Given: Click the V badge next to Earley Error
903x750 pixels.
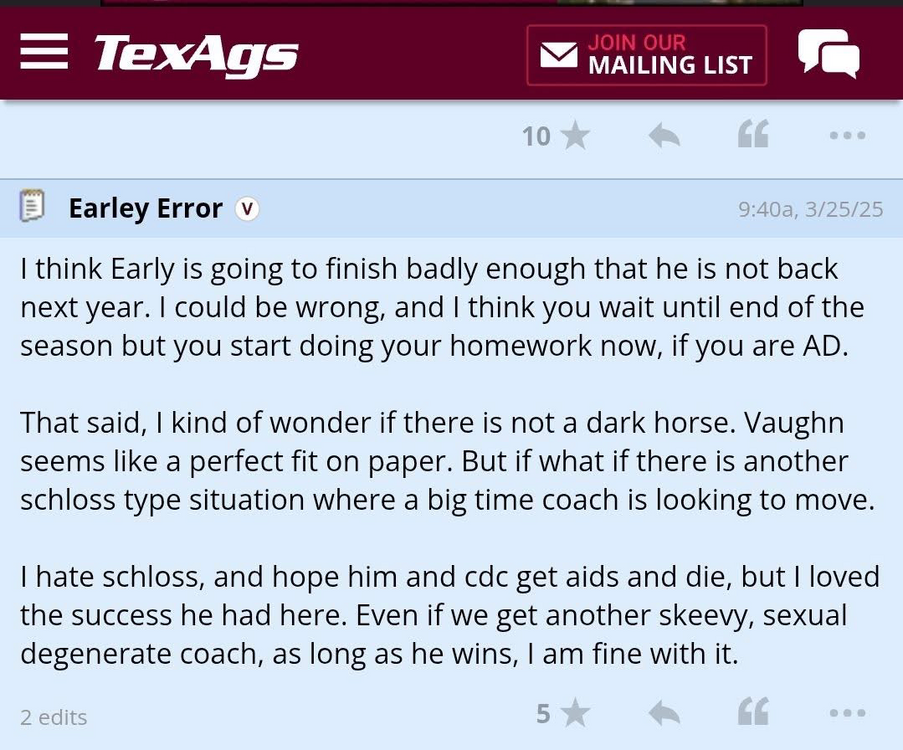Looking at the screenshot, I should (247, 209).
